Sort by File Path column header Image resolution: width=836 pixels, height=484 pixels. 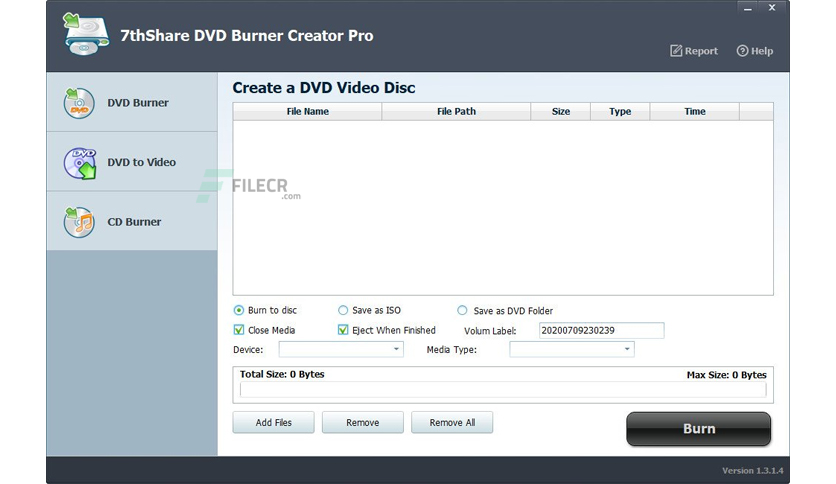click(456, 111)
